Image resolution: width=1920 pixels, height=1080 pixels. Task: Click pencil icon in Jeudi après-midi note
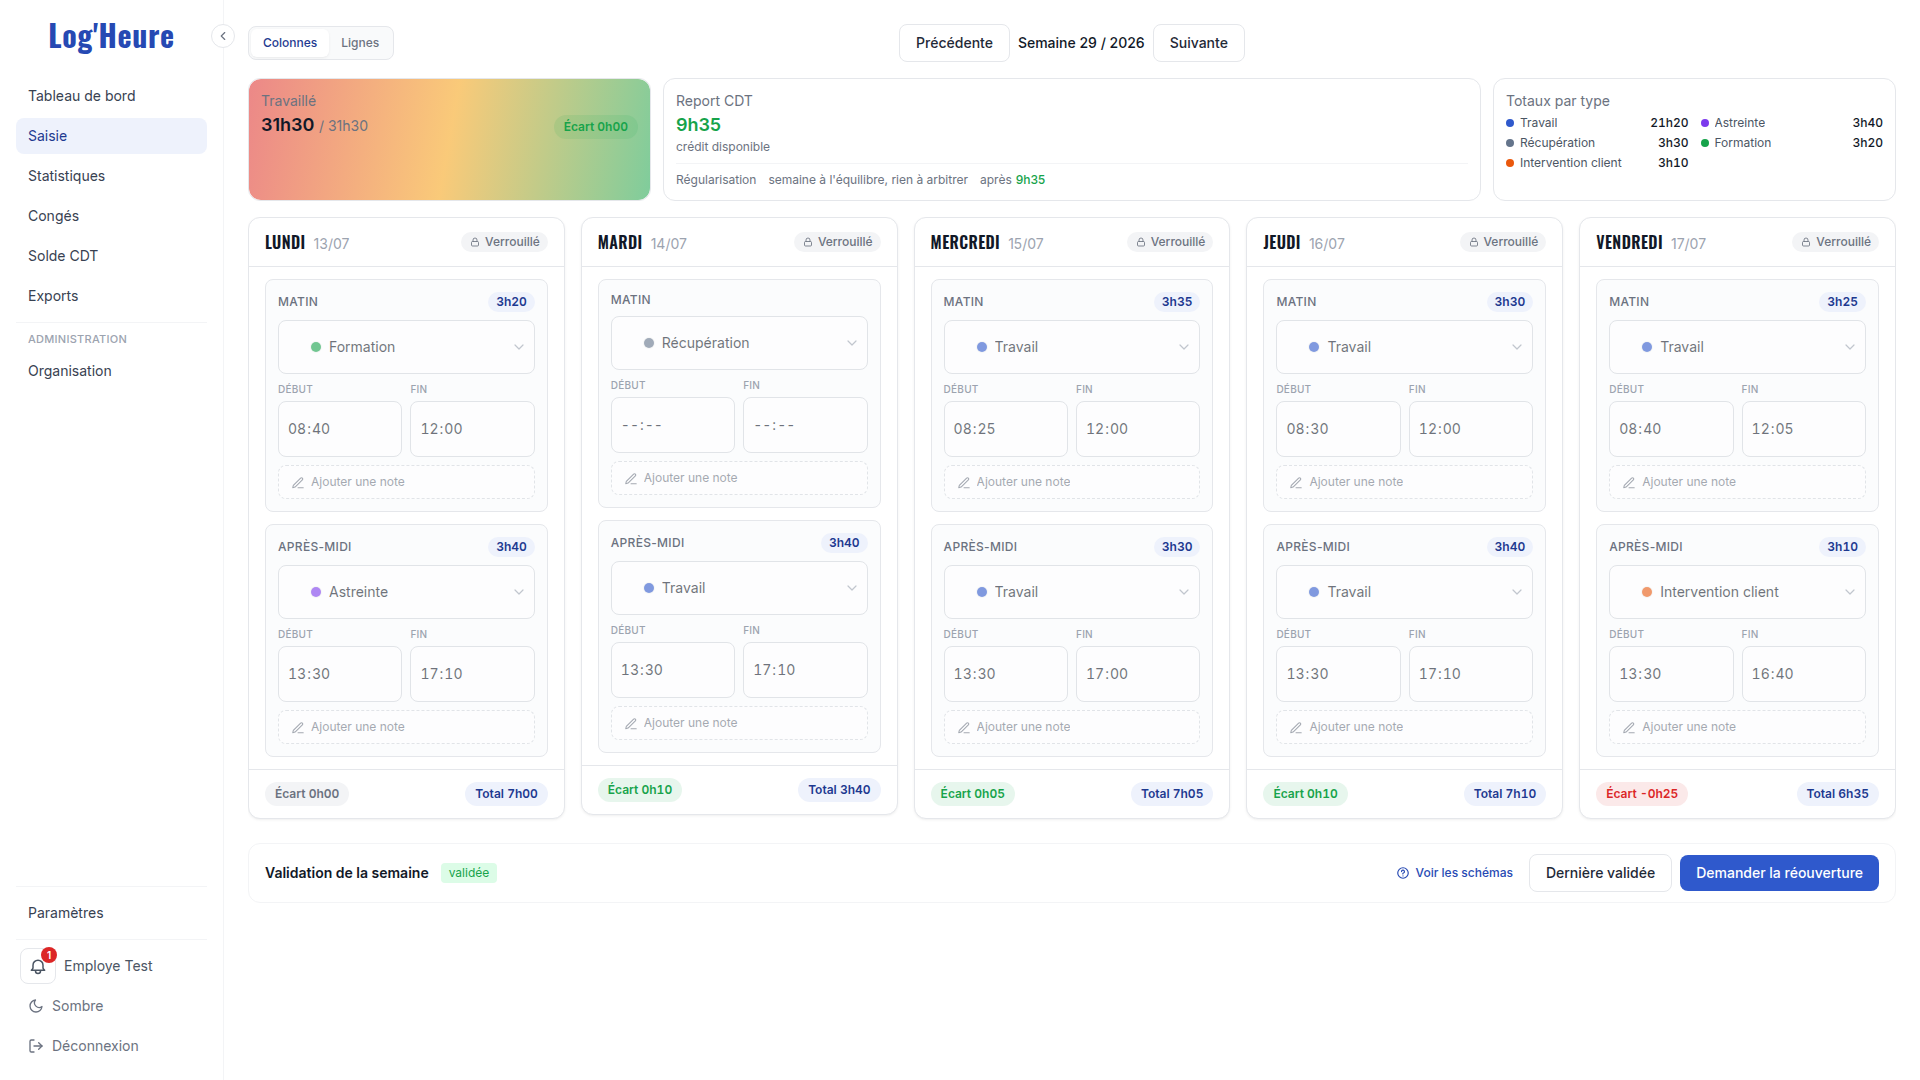[1296, 727]
